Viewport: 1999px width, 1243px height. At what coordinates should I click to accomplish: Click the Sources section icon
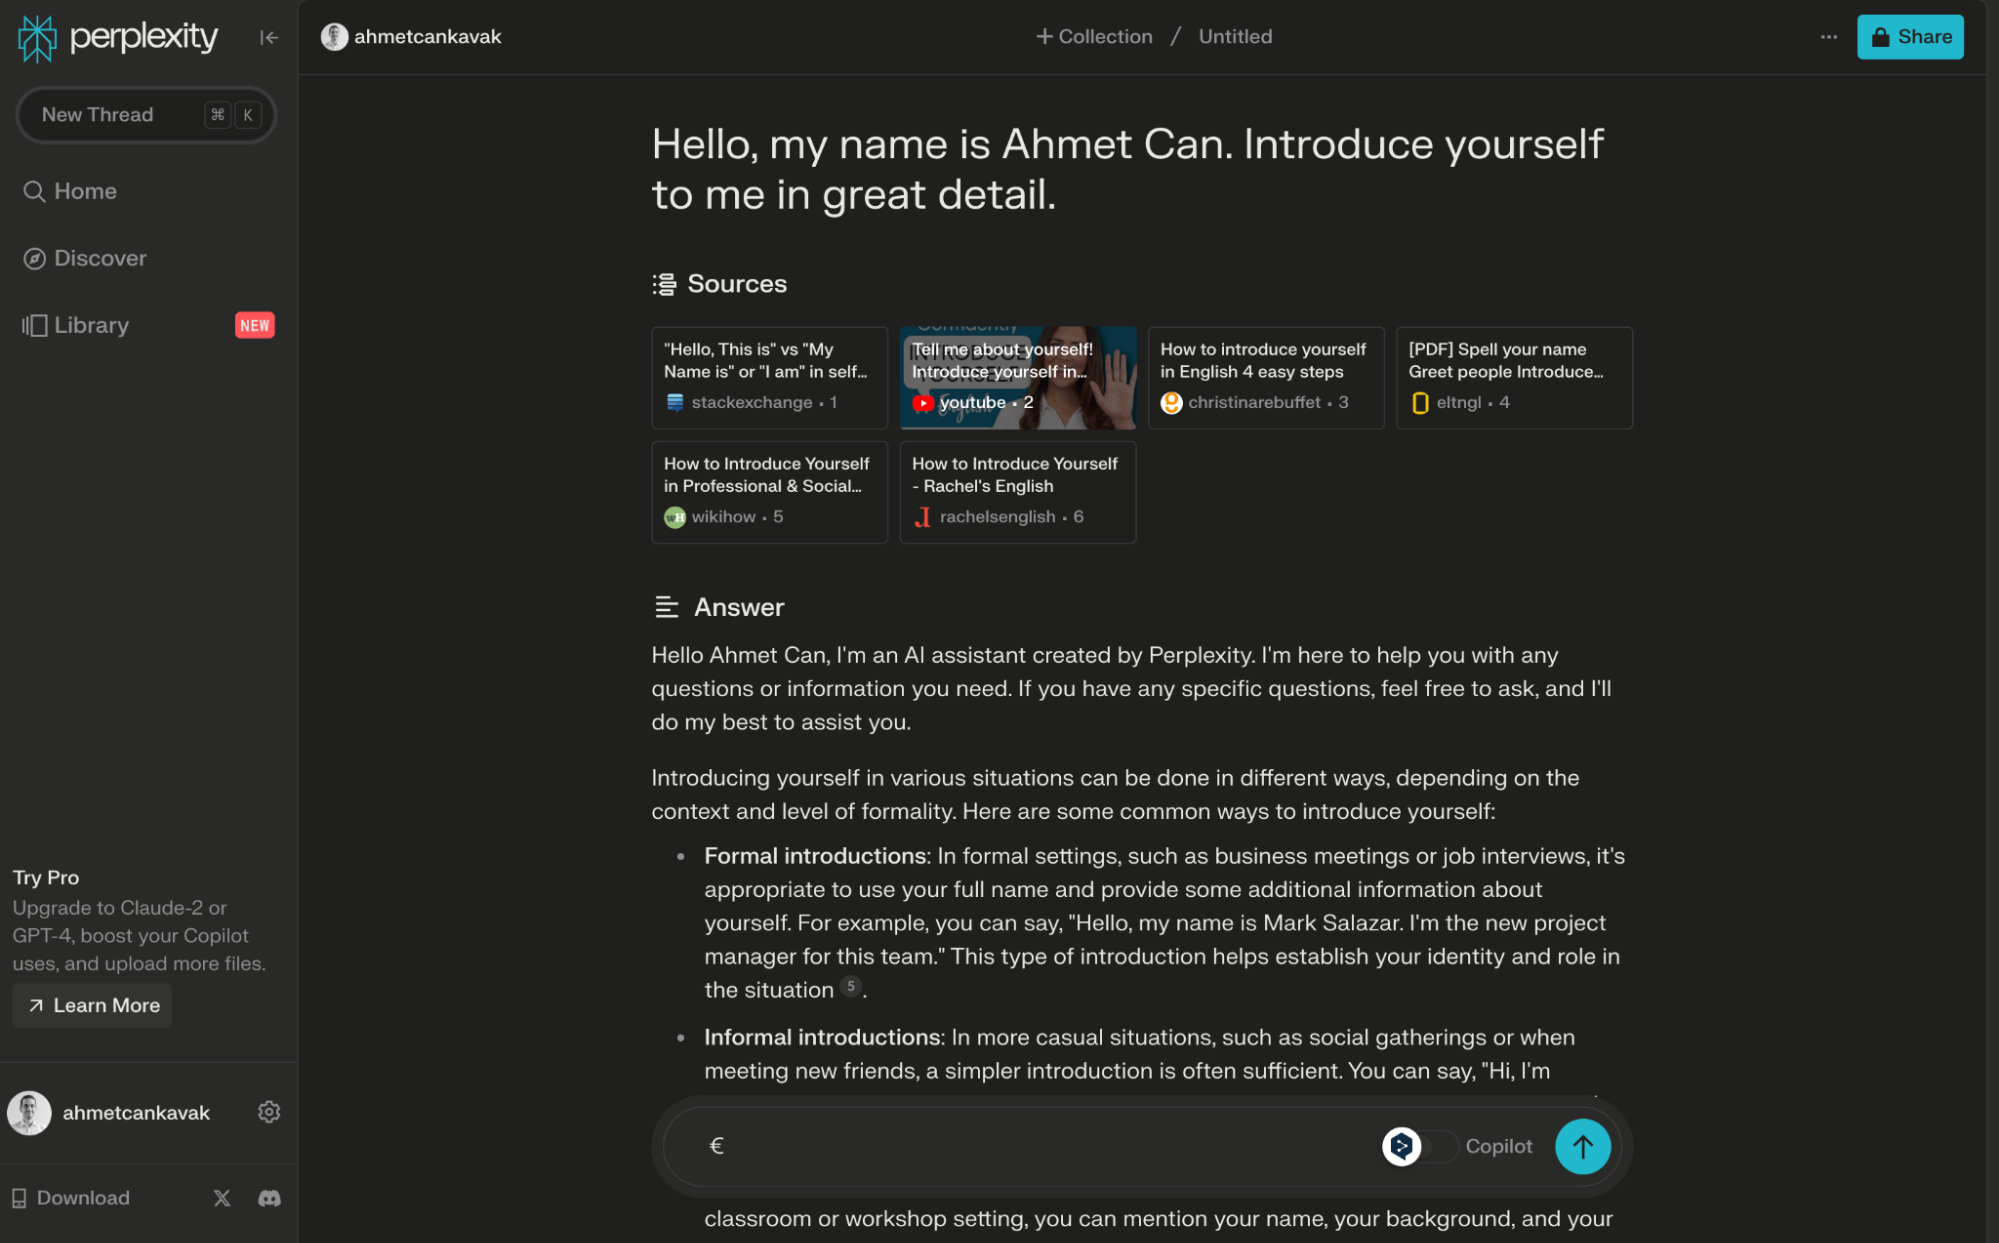[x=664, y=284]
